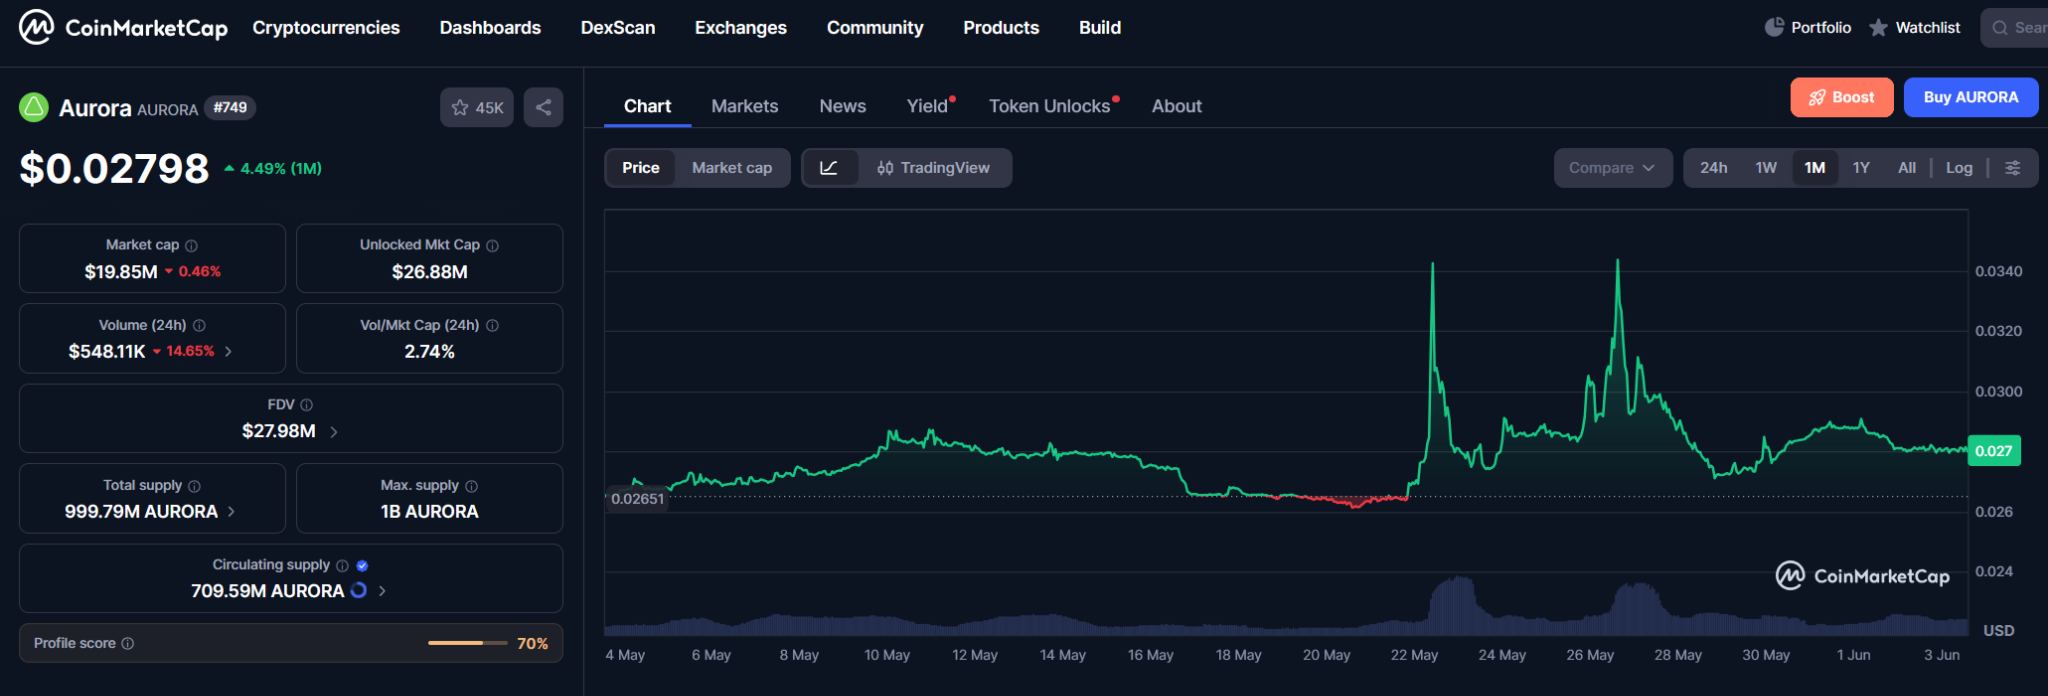Open DexScan nav menu
Image resolution: width=2048 pixels, height=696 pixels.
[618, 28]
